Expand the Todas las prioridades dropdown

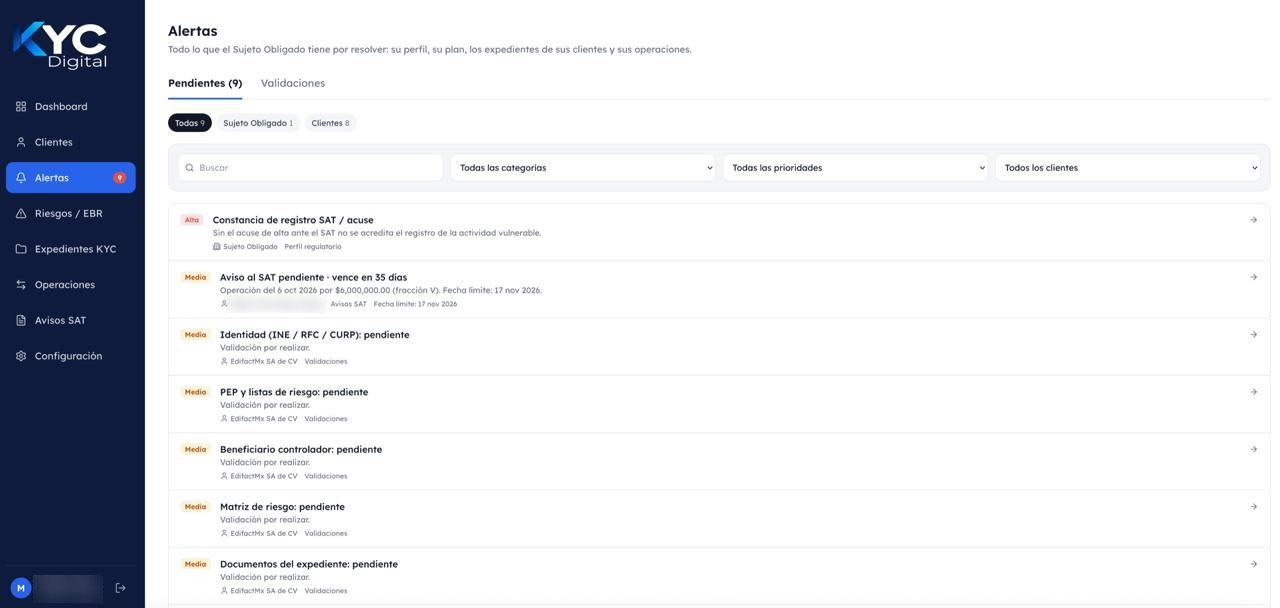point(855,168)
